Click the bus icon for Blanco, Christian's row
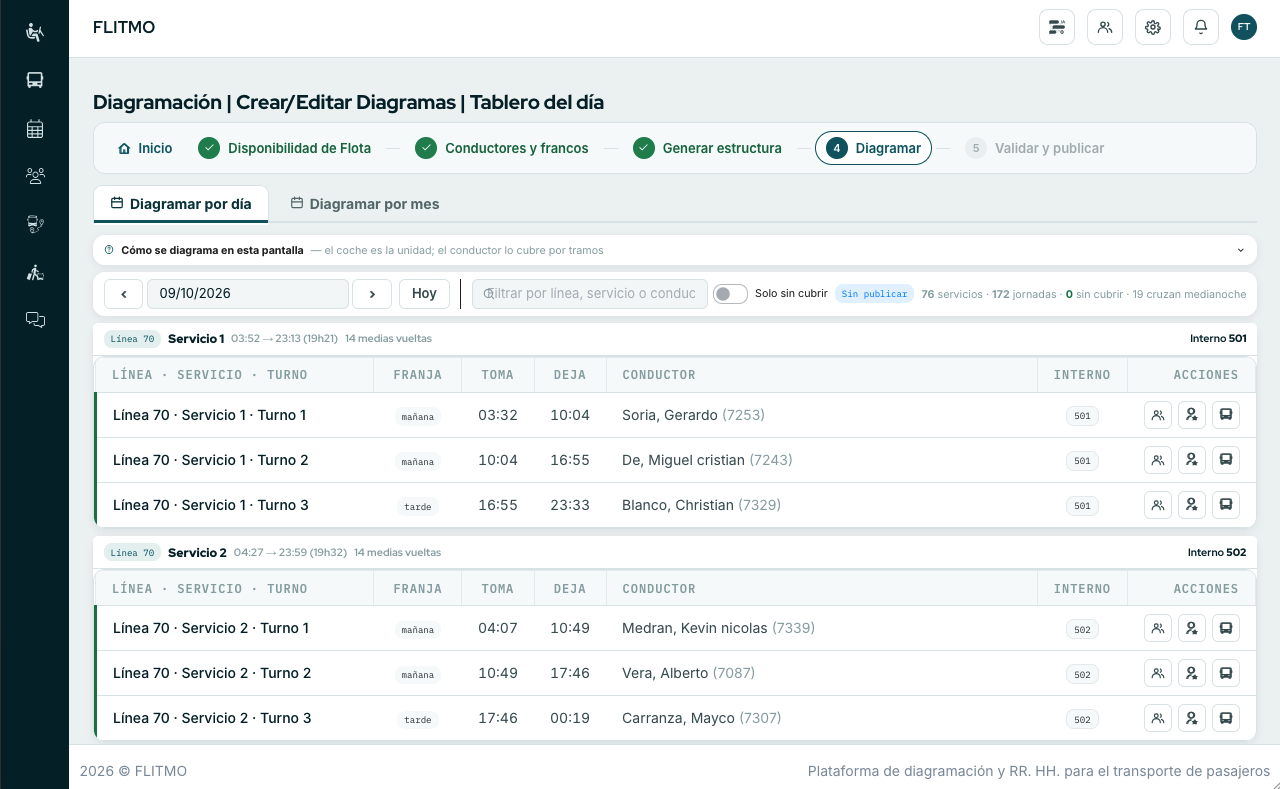 tap(1226, 505)
